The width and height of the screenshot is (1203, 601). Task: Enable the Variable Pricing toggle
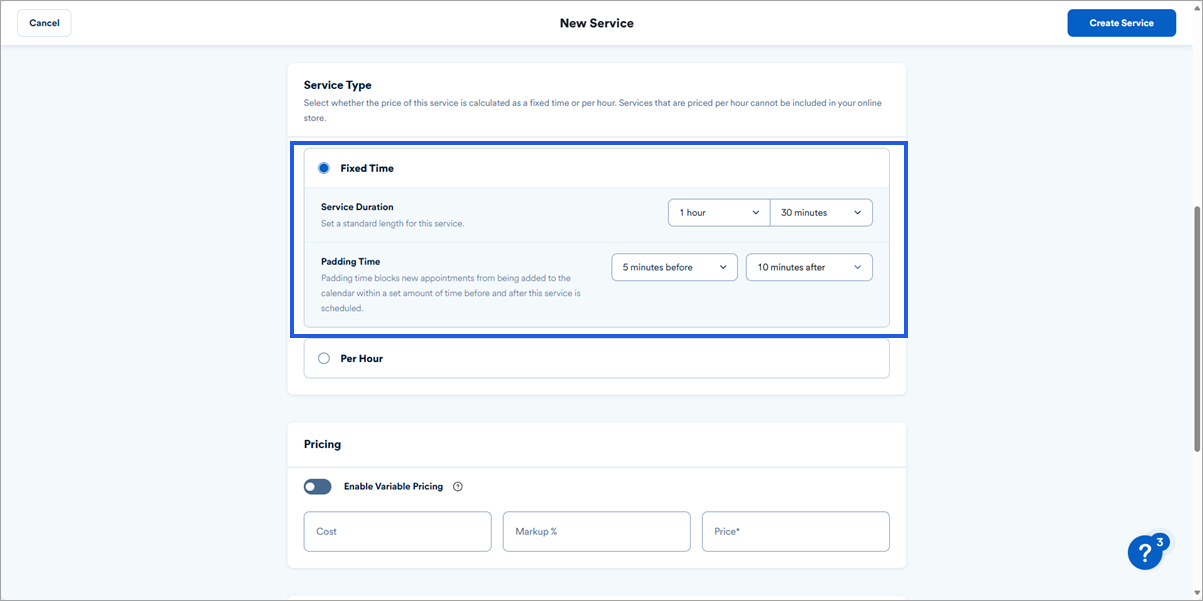[317, 486]
